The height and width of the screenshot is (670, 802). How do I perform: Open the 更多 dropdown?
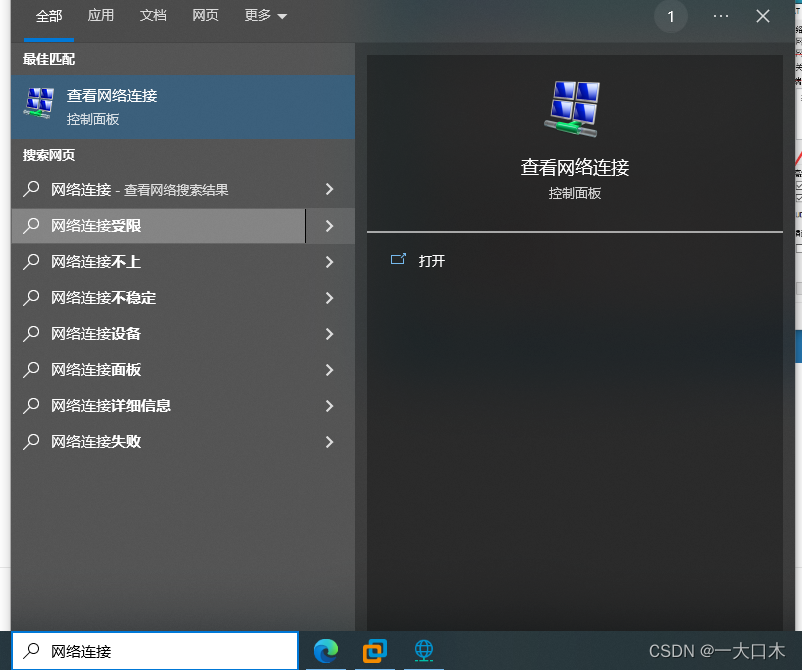click(x=265, y=16)
